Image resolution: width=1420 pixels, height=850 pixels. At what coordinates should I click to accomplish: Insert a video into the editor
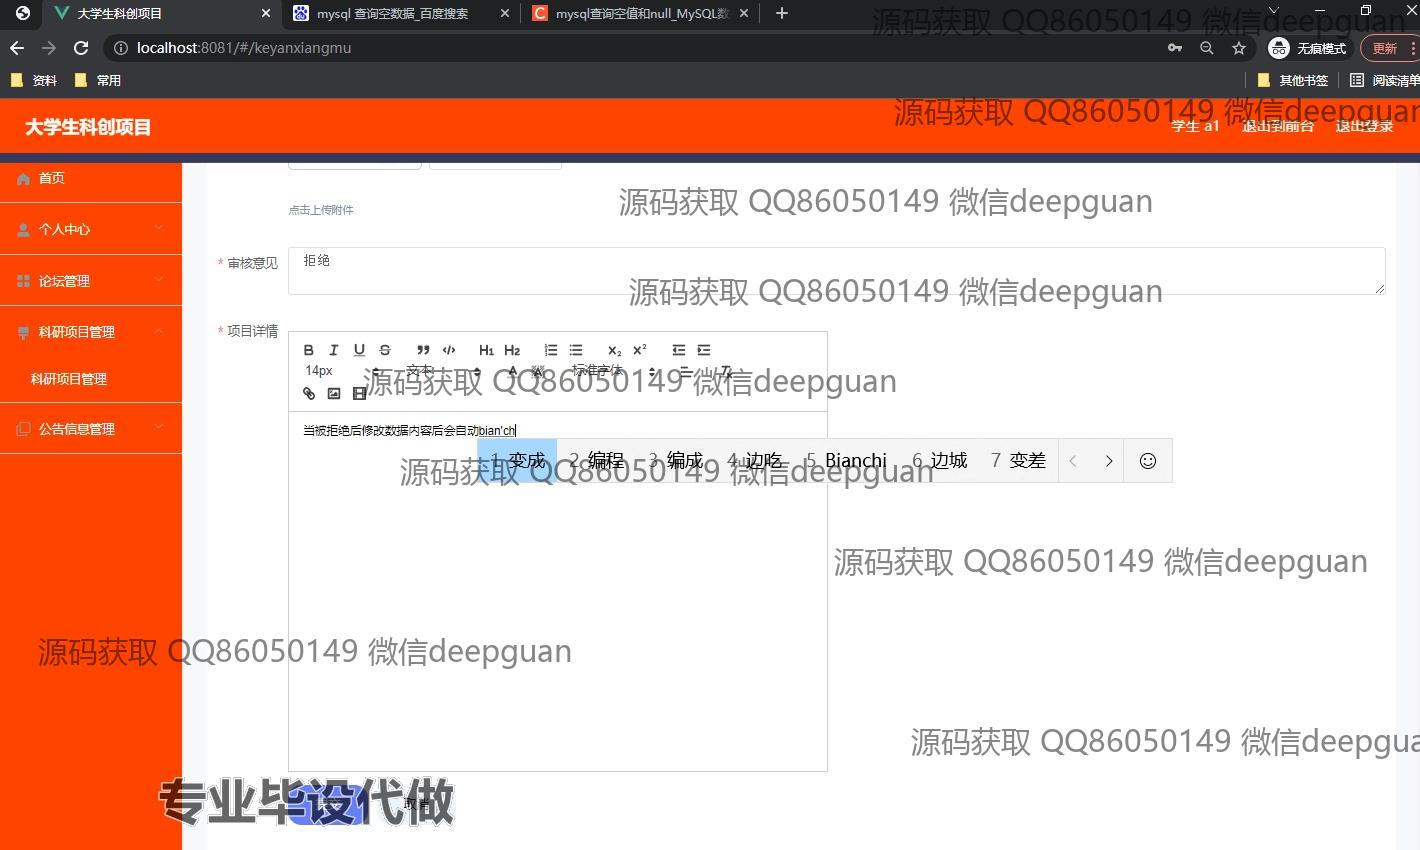360,393
